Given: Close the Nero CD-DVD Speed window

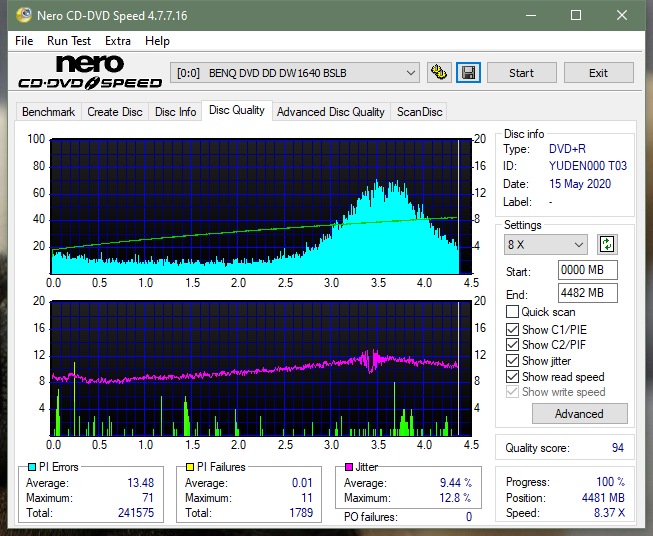Looking at the screenshot, I should point(622,15).
